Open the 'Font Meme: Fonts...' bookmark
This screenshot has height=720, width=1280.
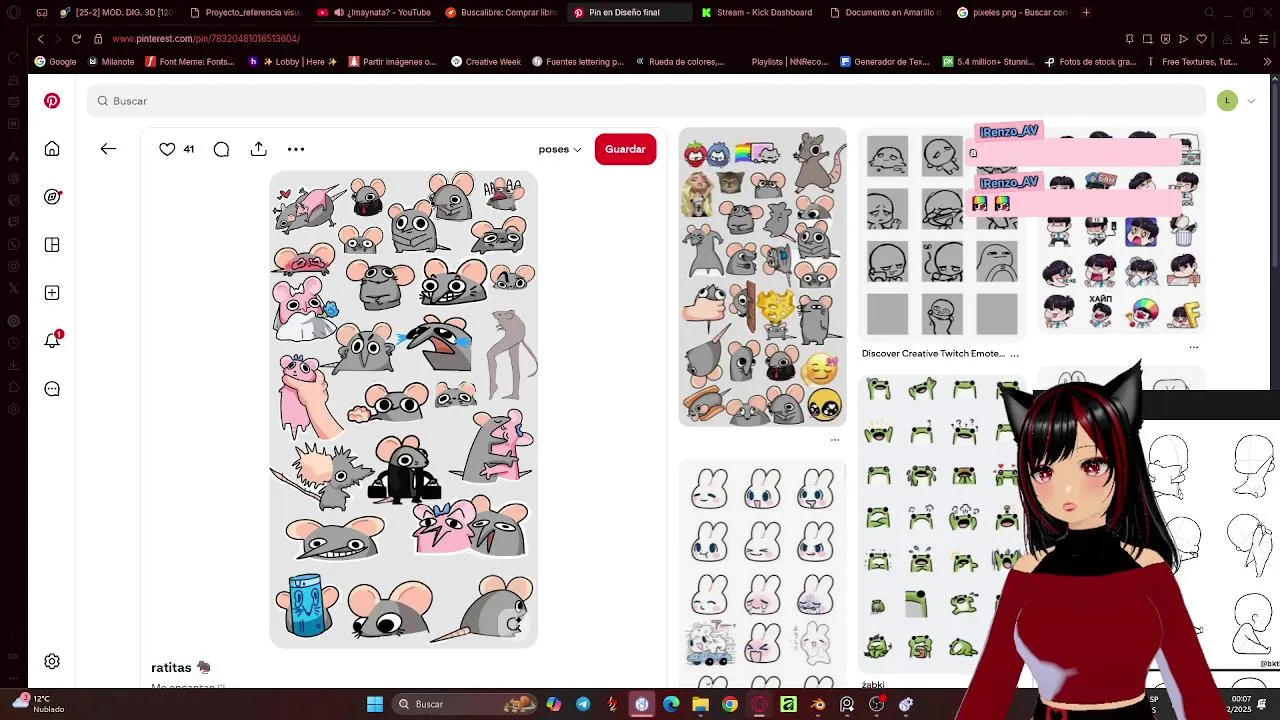[x=190, y=62]
